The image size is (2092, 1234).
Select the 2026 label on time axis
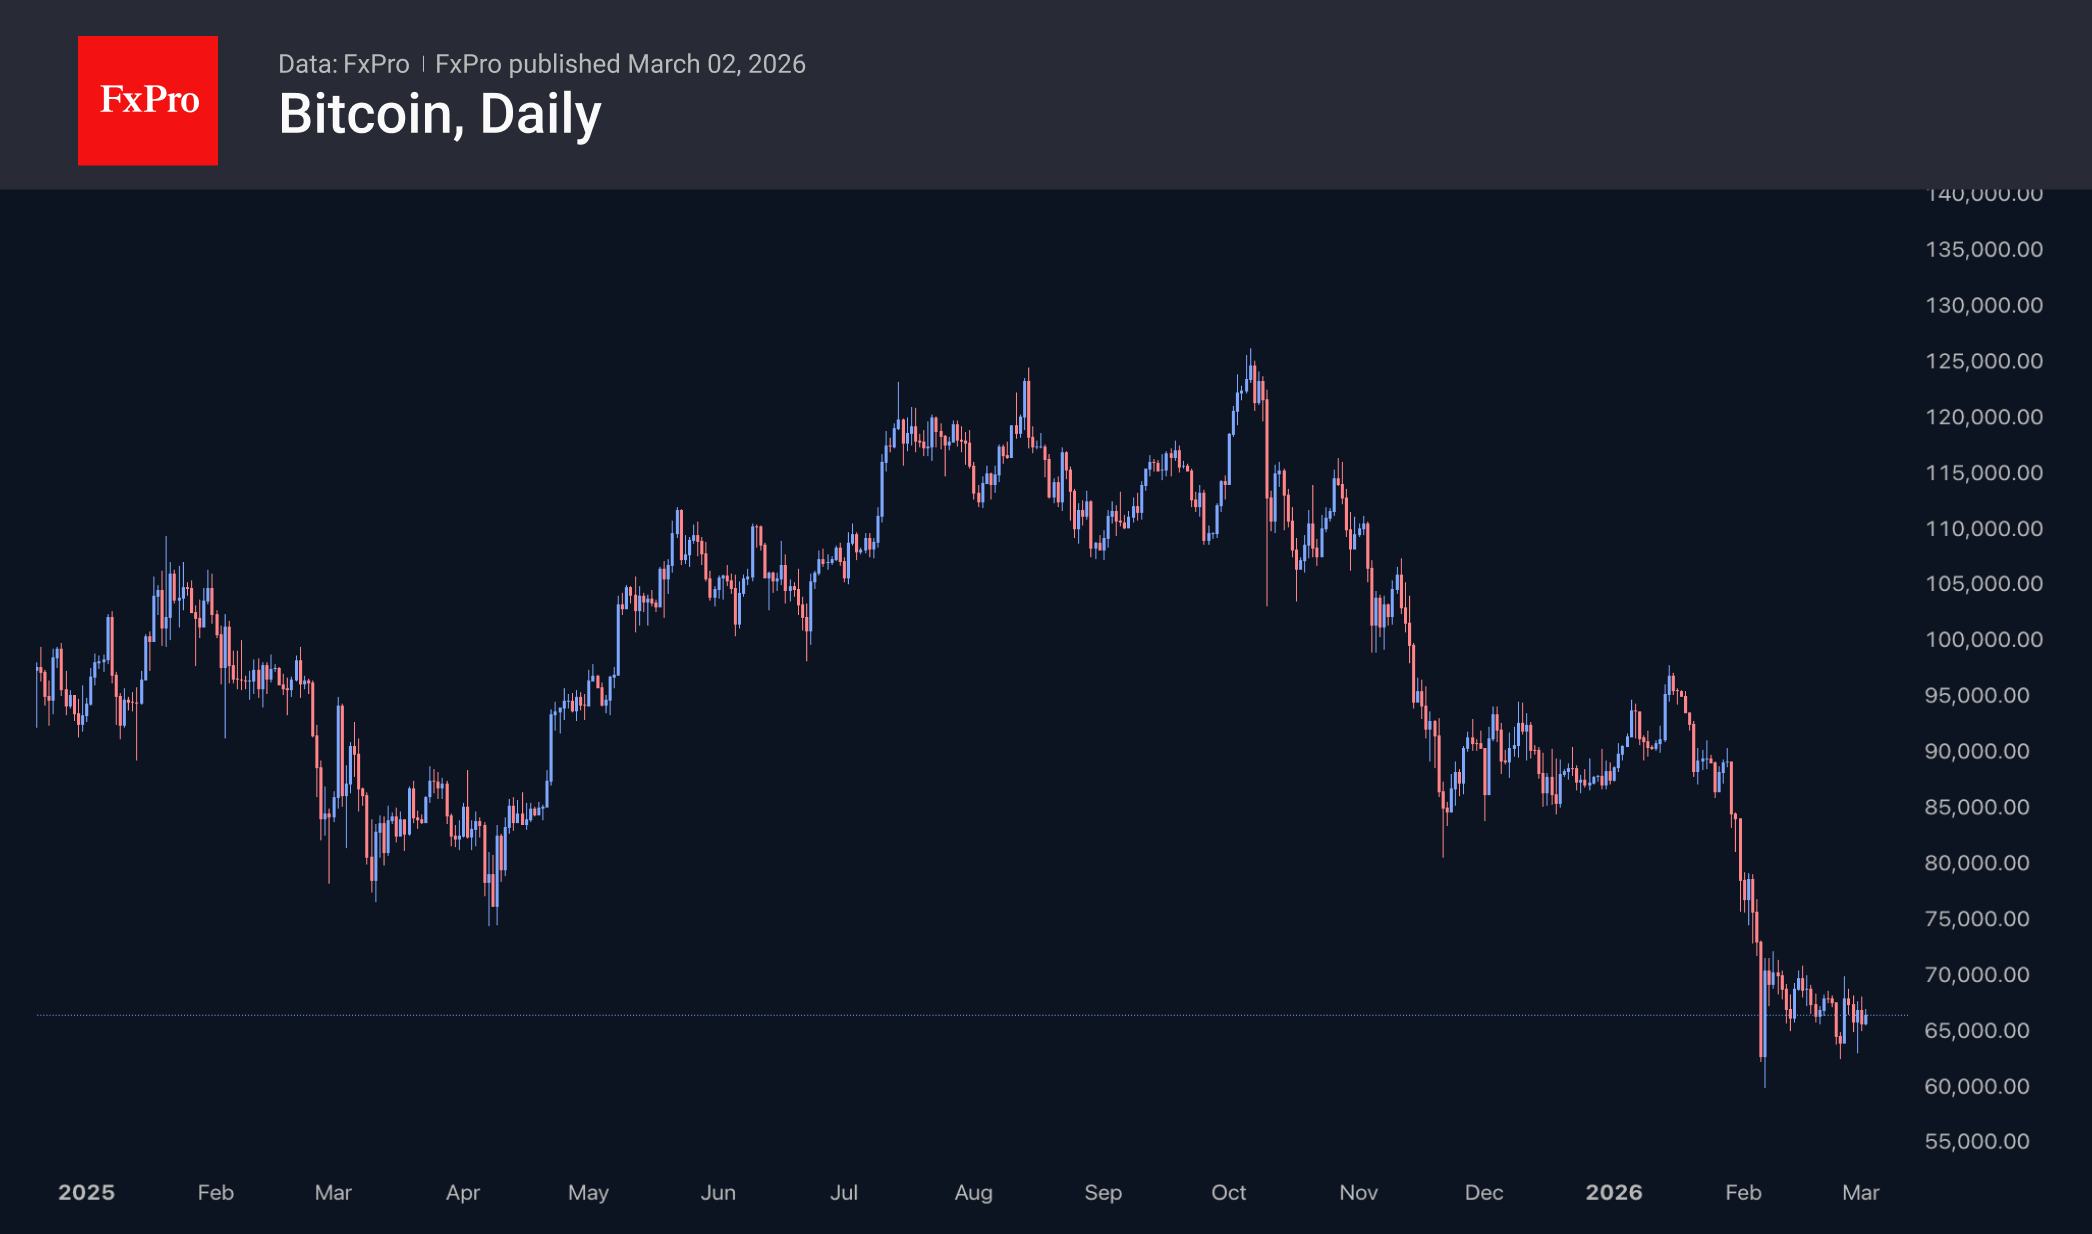coord(1613,1192)
